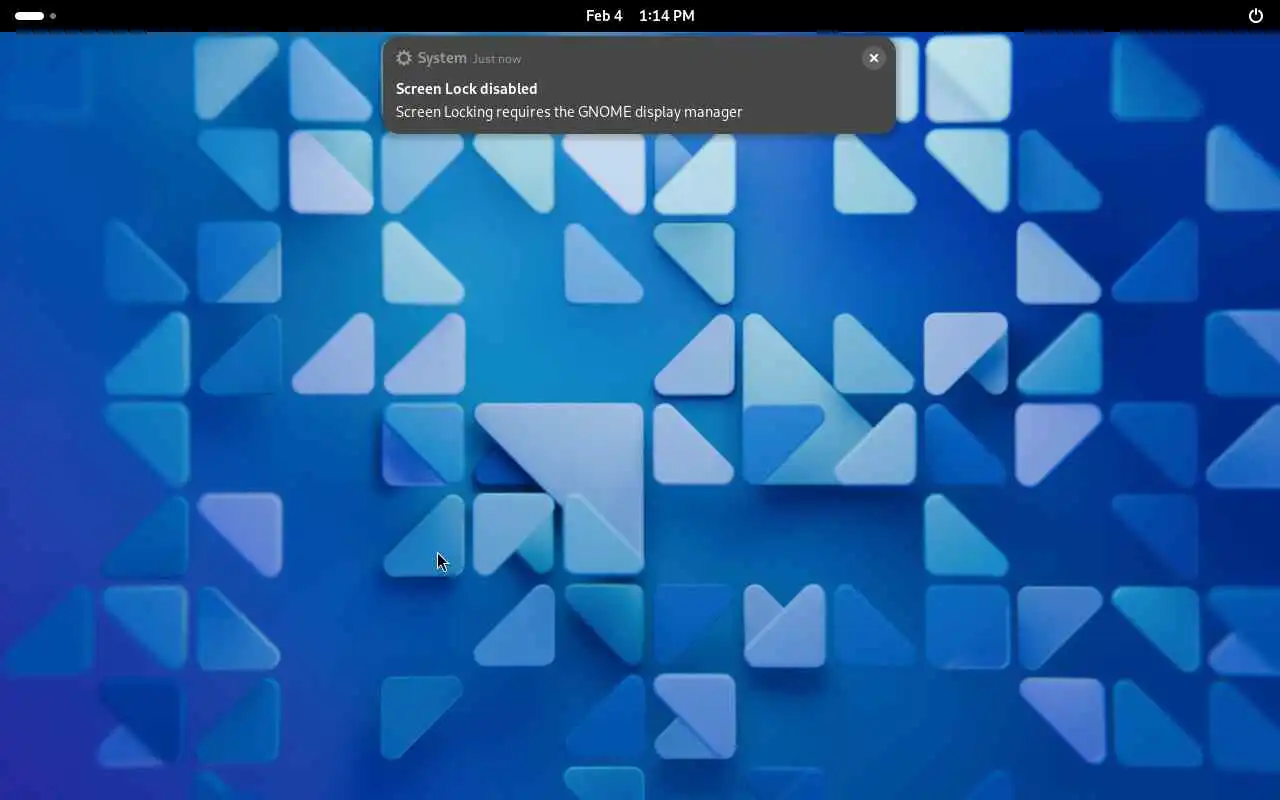This screenshot has height=800, width=1280.
Task: Open the clock and calendar menu
Action: (x=640, y=16)
